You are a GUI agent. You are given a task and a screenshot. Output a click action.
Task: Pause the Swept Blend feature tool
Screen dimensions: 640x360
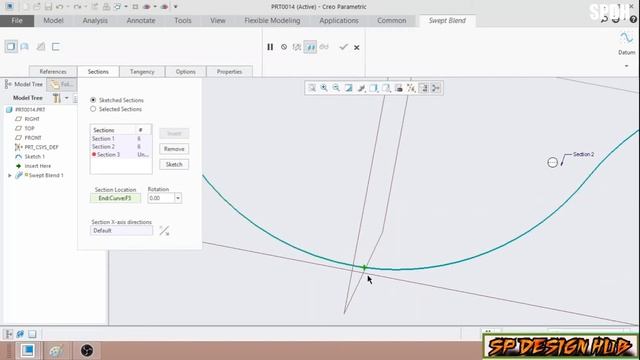click(270, 47)
